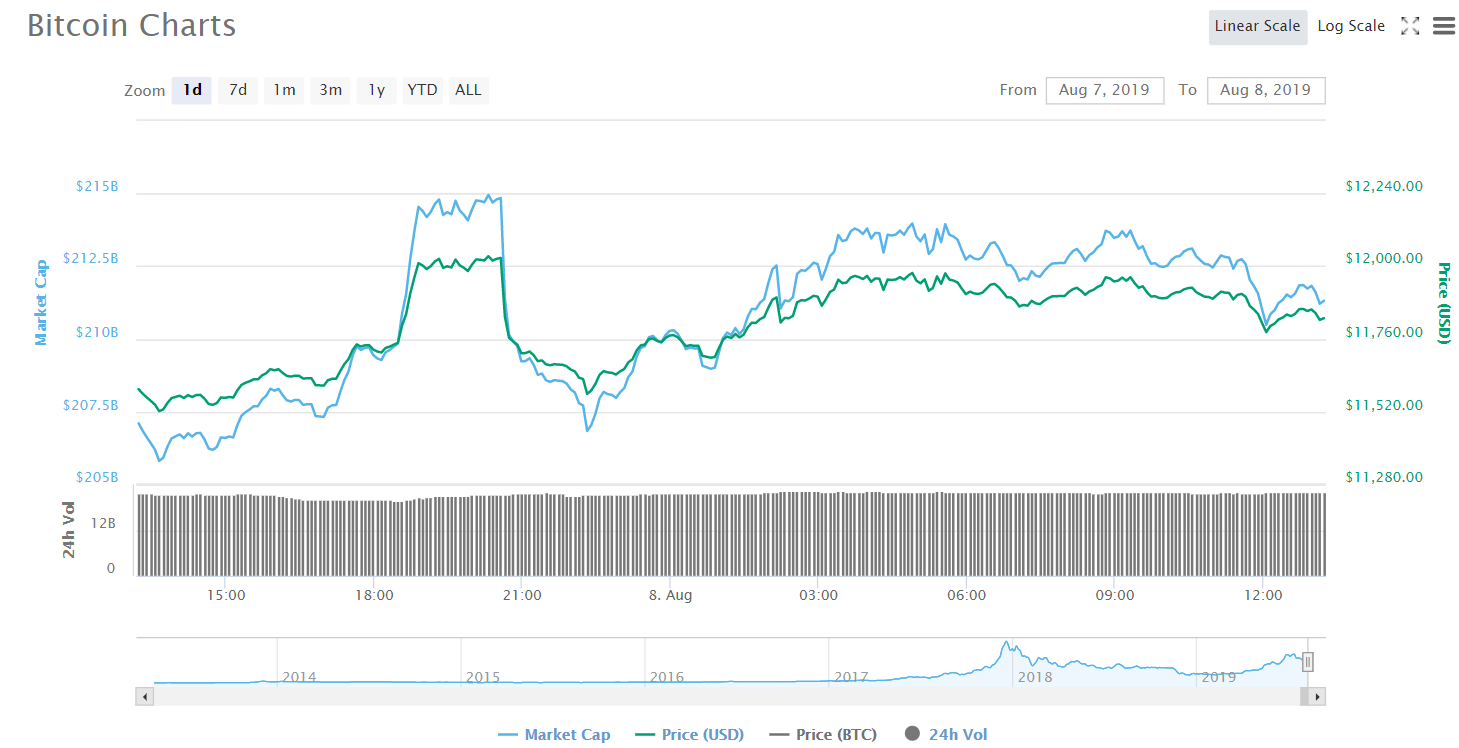Edit the To date field

point(1266,90)
